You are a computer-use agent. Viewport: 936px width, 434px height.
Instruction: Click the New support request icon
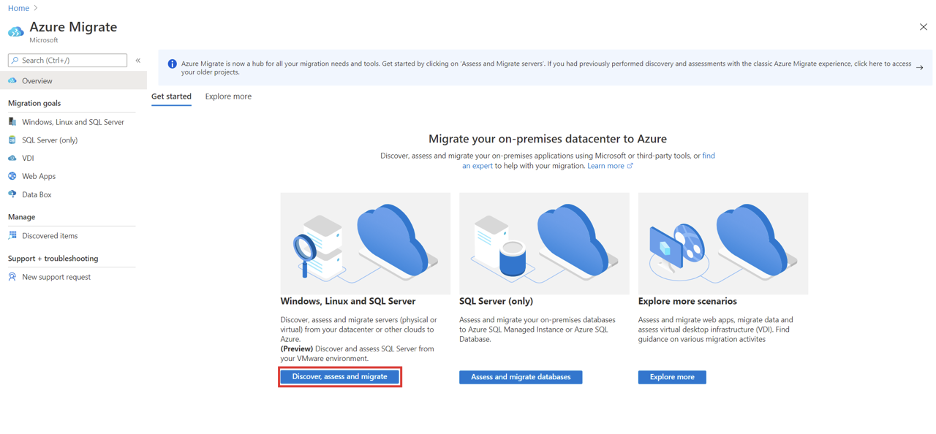click(x=13, y=277)
